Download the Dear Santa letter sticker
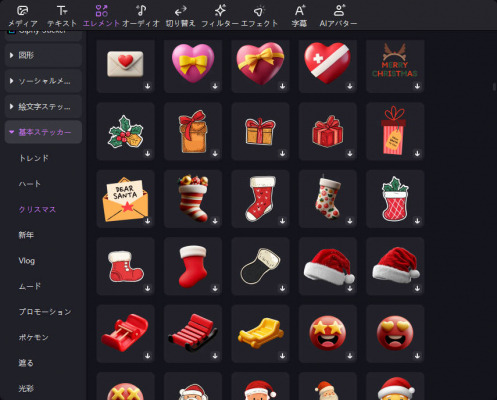The height and width of the screenshot is (400, 497). (148, 221)
